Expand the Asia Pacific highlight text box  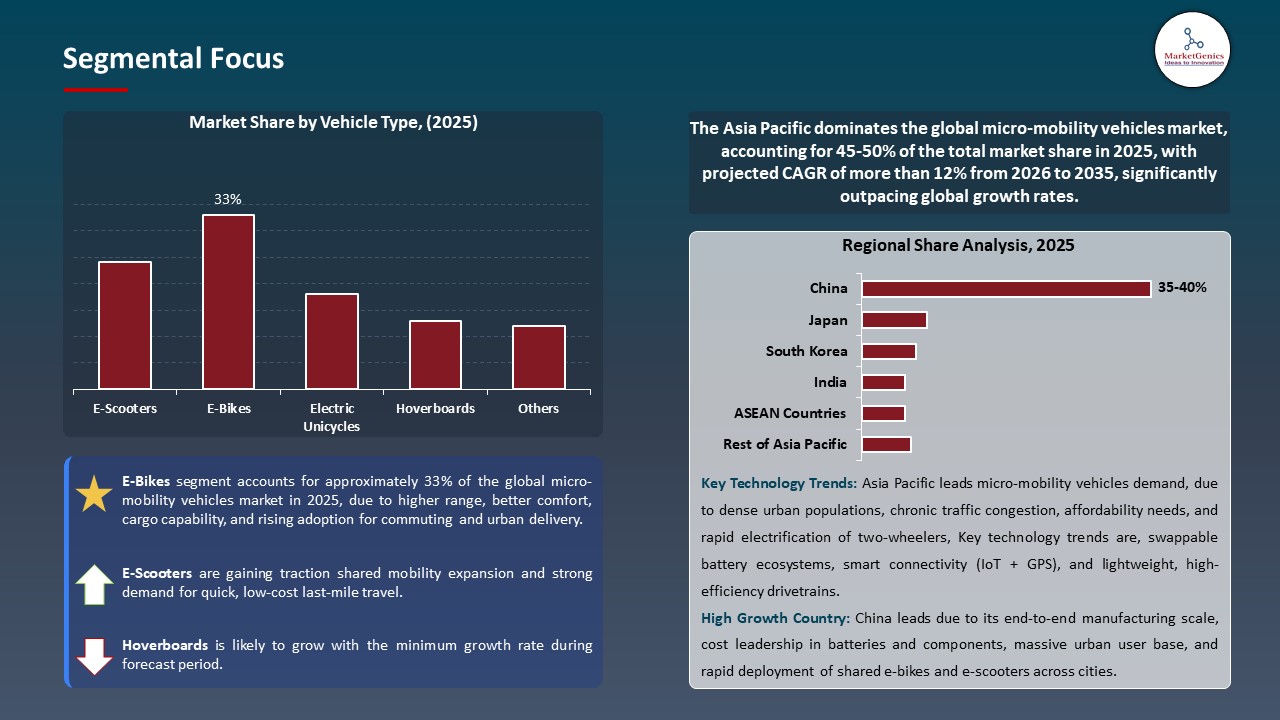959,162
